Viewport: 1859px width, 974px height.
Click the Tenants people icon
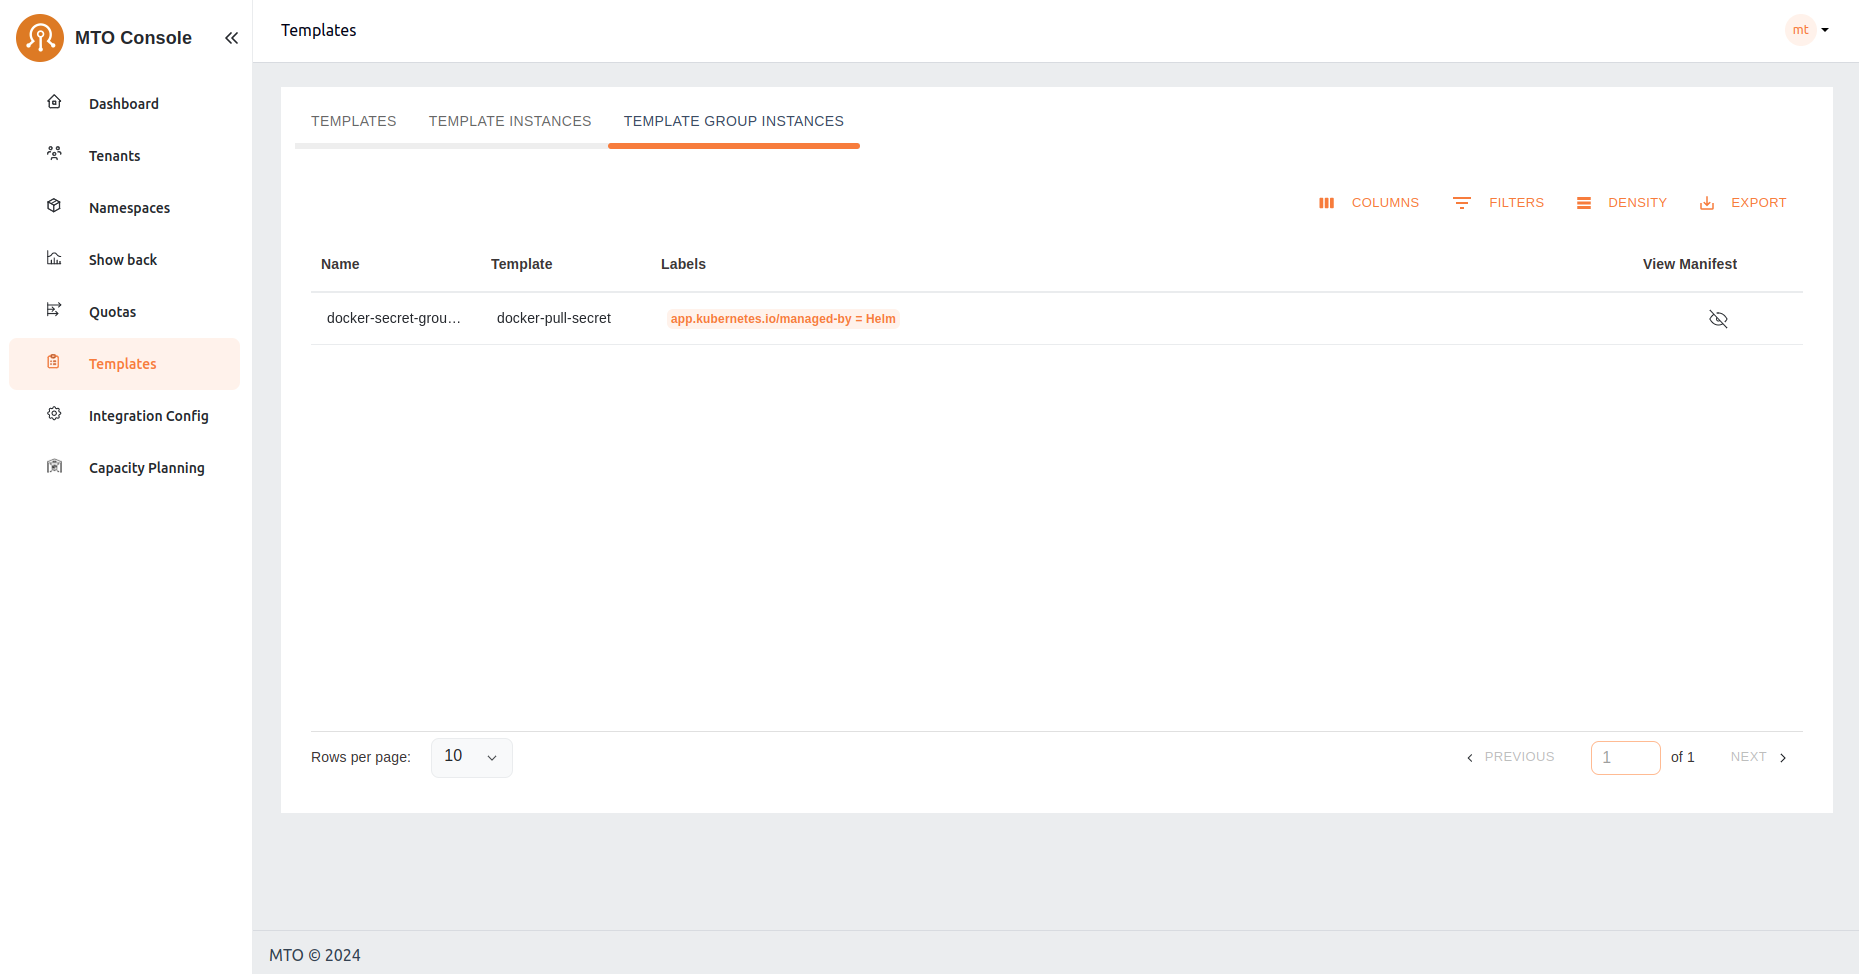[x=54, y=154]
